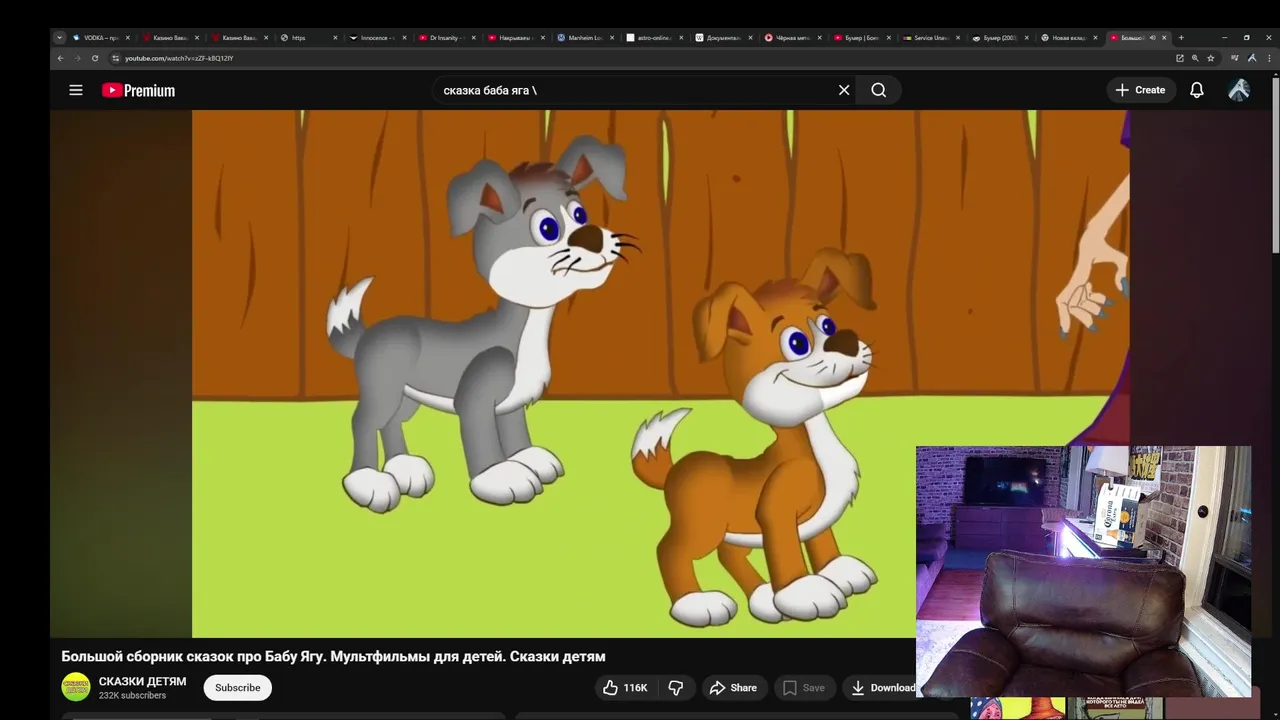Switch to the Документальн tab

click(724, 38)
